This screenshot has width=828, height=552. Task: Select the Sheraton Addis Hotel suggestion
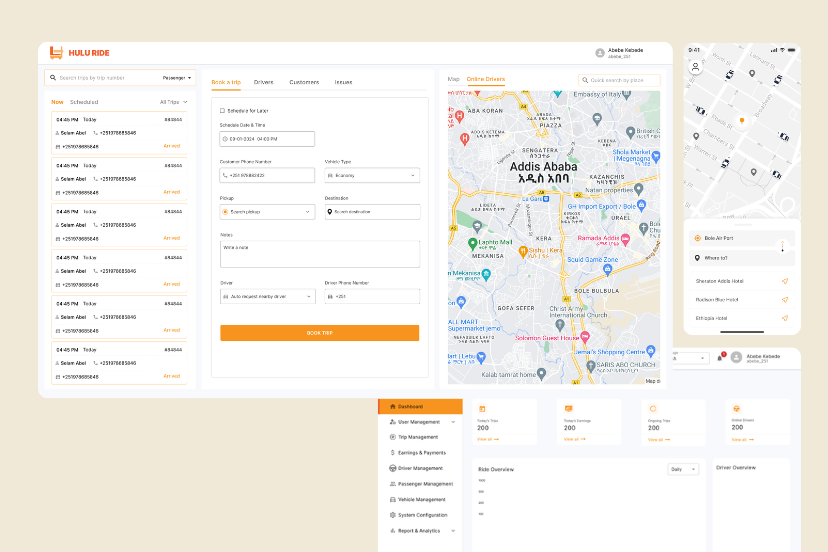point(741,281)
